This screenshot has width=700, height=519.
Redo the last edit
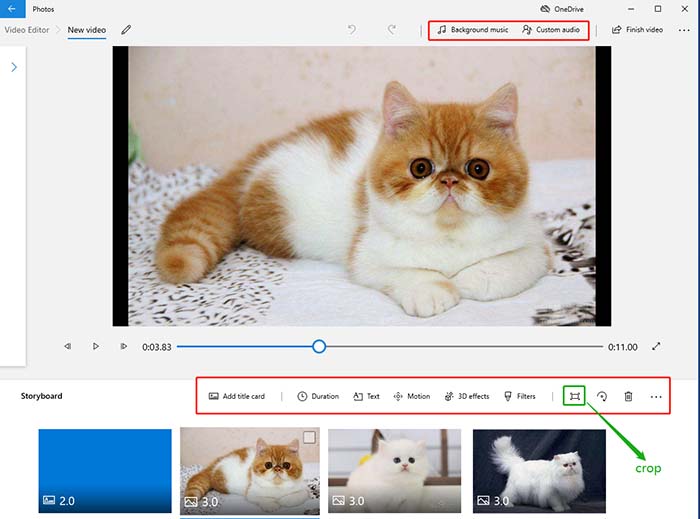coord(392,30)
